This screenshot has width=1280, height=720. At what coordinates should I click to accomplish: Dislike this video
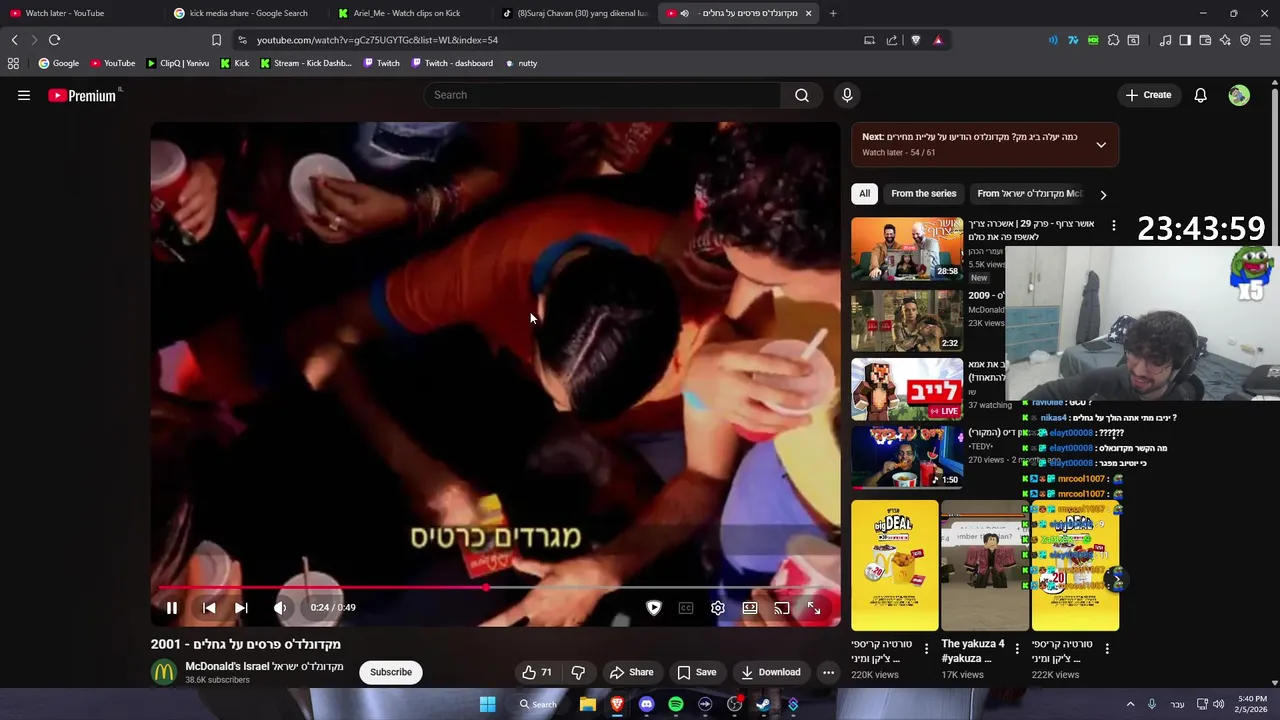578,672
